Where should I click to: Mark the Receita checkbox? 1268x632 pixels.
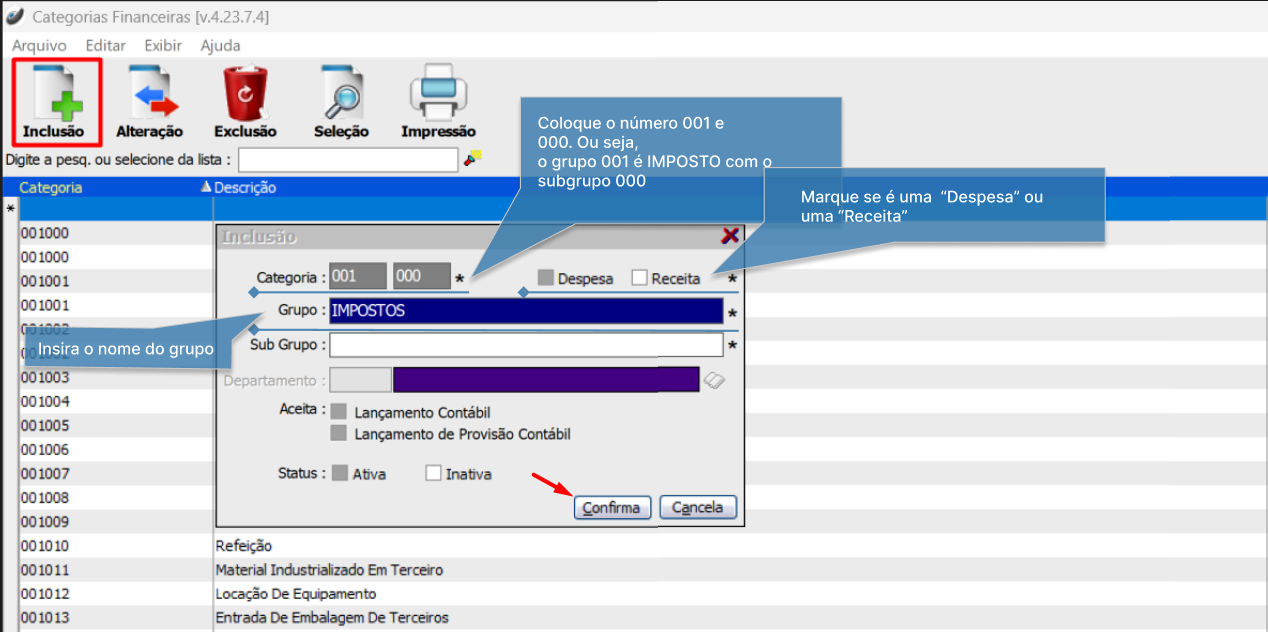640,278
